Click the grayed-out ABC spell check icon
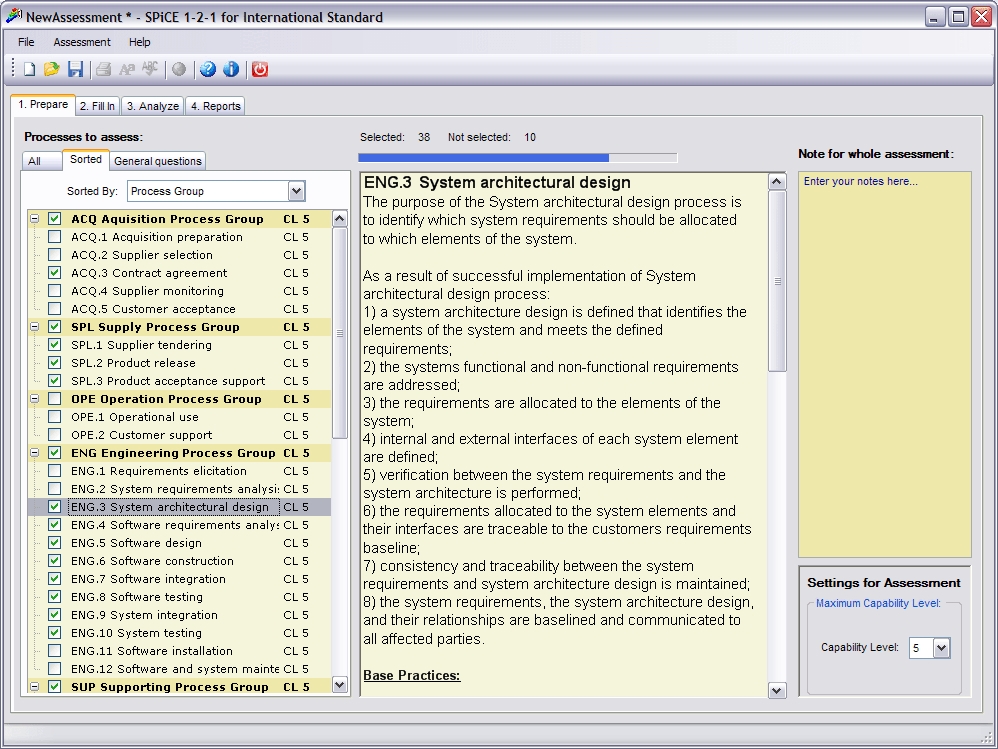 [x=150, y=69]
